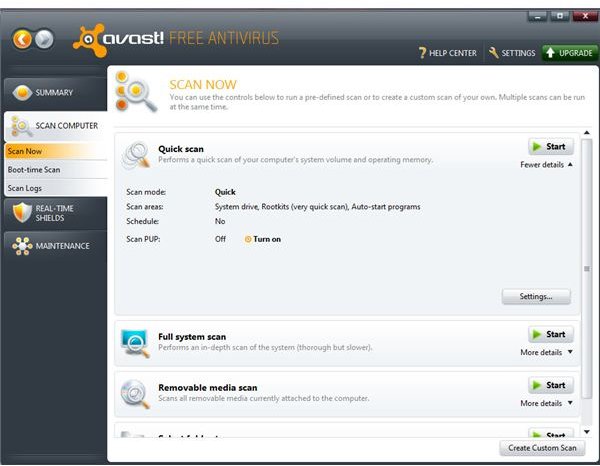
Task: Click the Maintenance molecule icon
Action: (x=22, y=246)
